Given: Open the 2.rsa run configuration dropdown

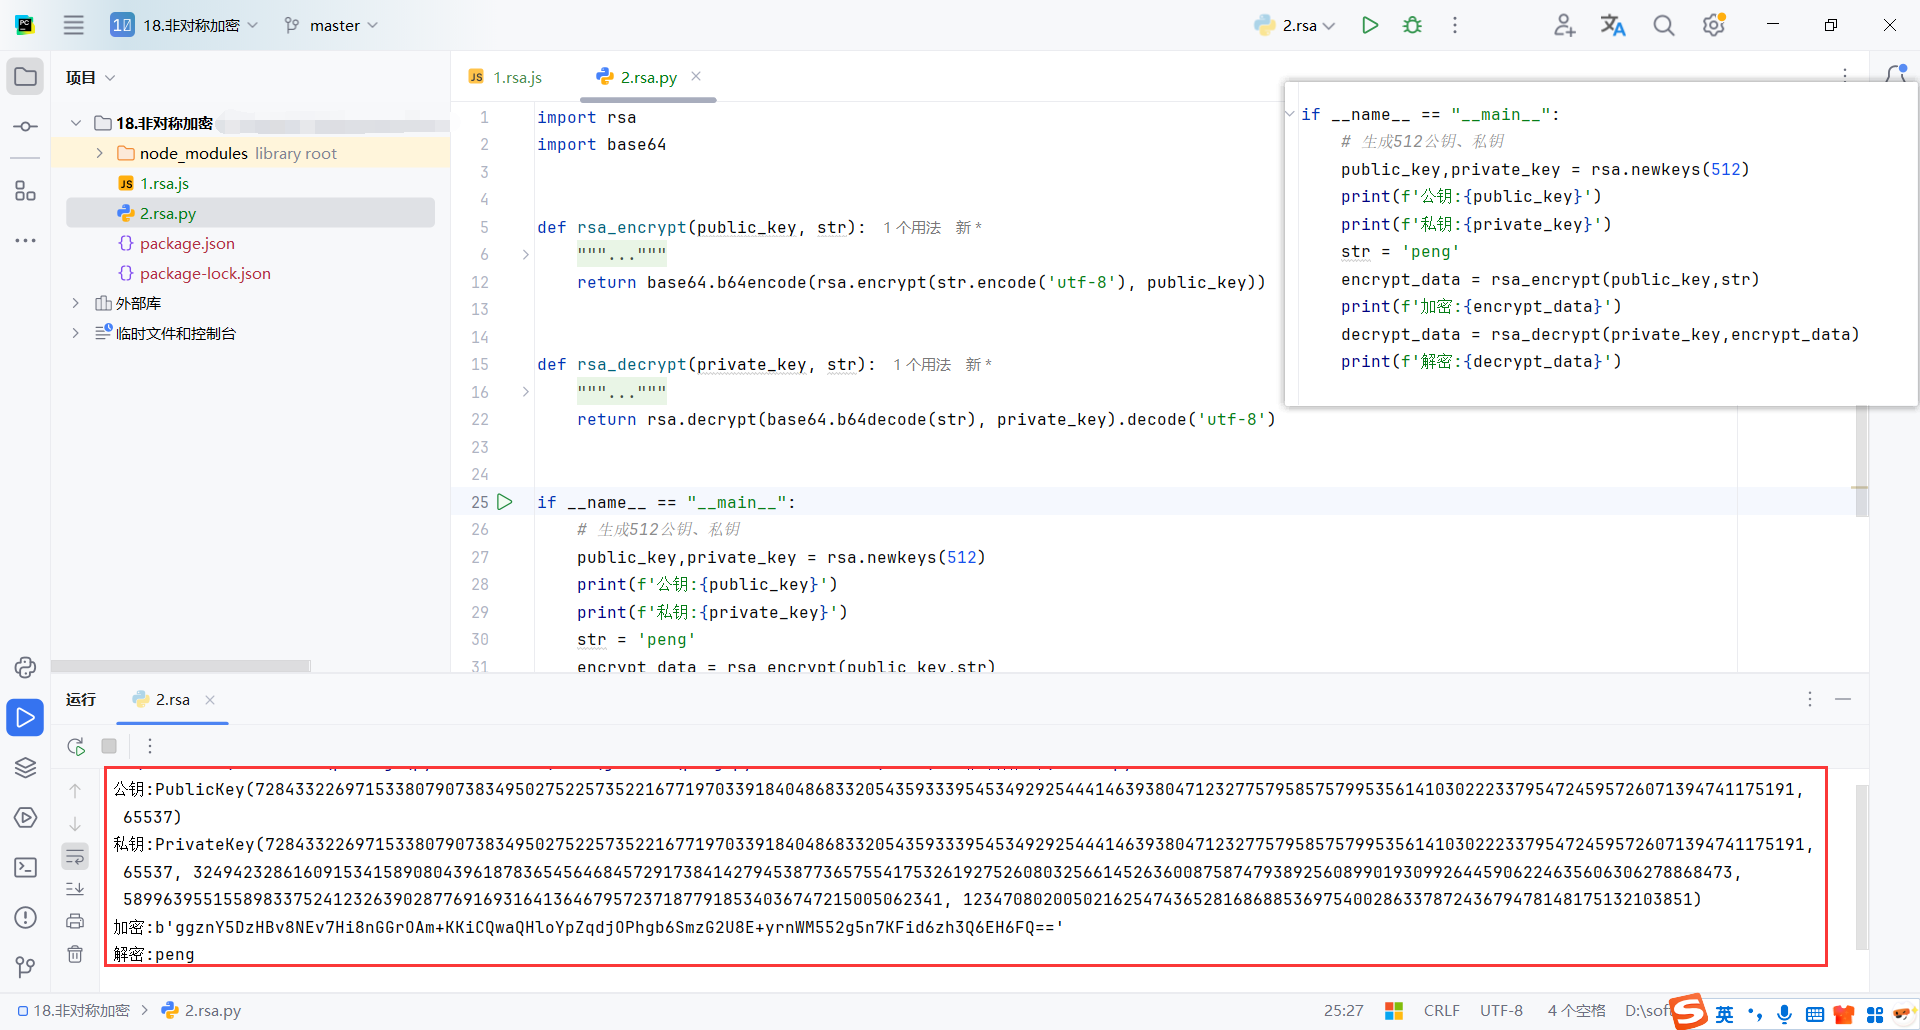Looking at the screenshot, I should coord(1295,25).
